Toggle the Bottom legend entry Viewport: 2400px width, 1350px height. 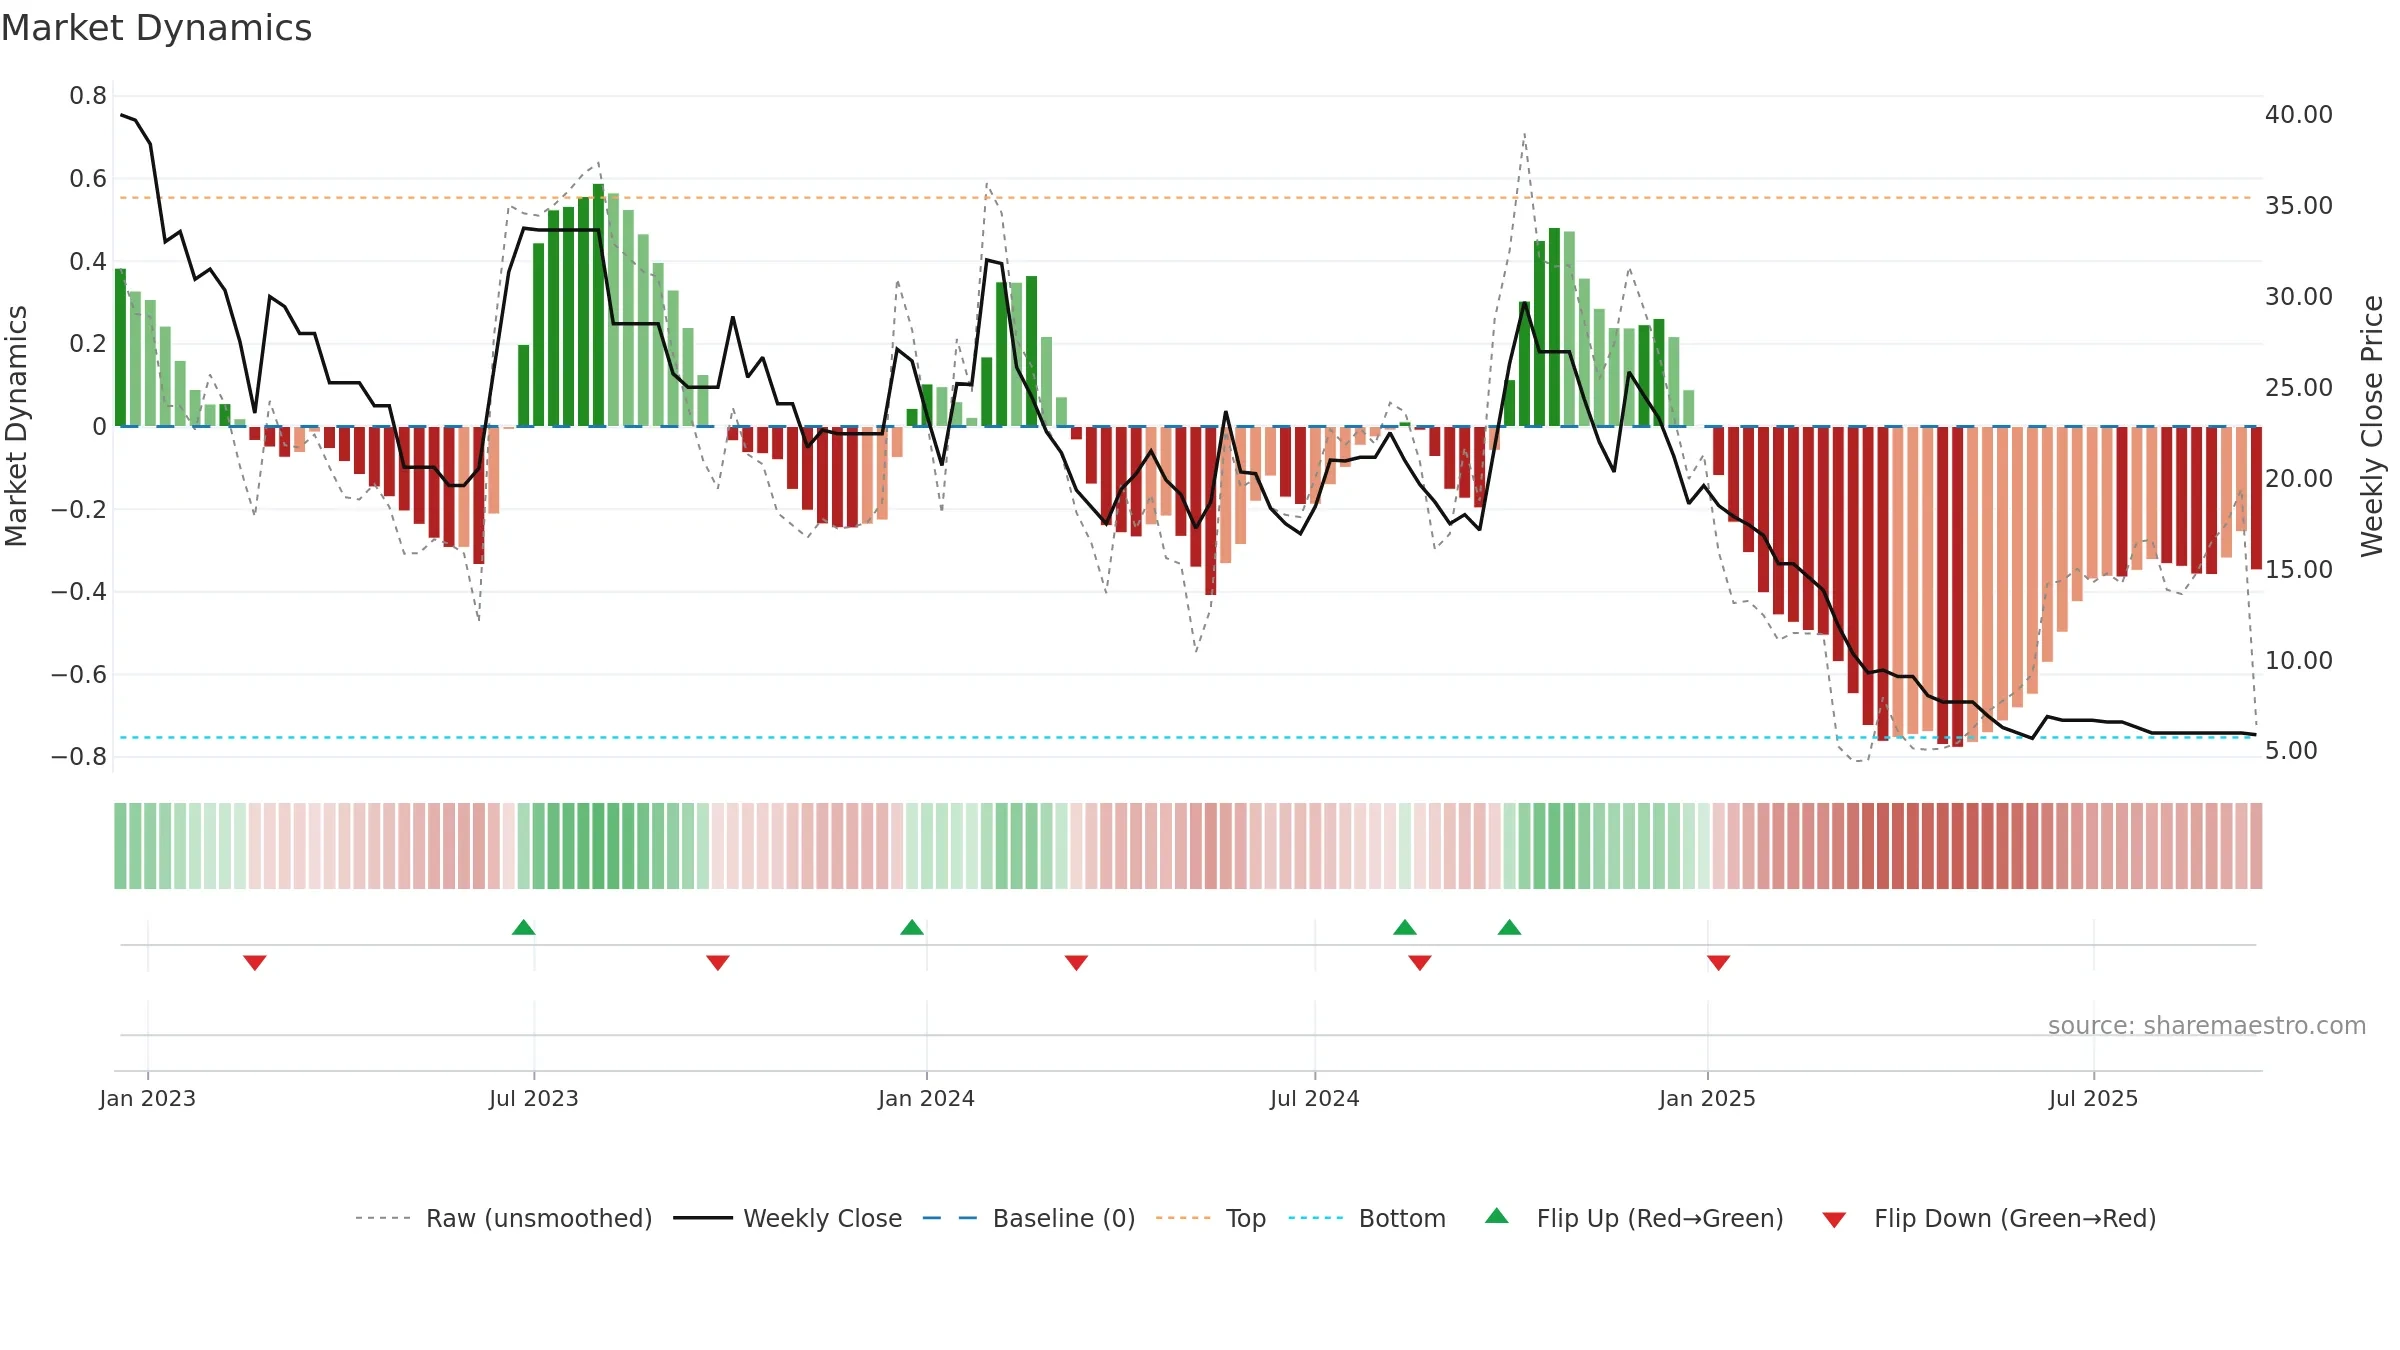click(1367, 1218)
